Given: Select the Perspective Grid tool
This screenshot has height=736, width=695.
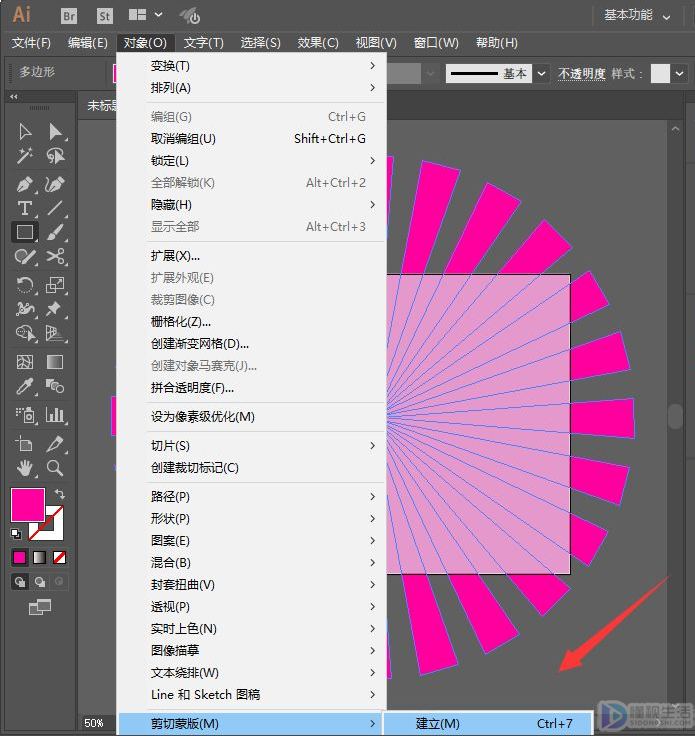Looking at the screenshot, I should pos(55,333).
